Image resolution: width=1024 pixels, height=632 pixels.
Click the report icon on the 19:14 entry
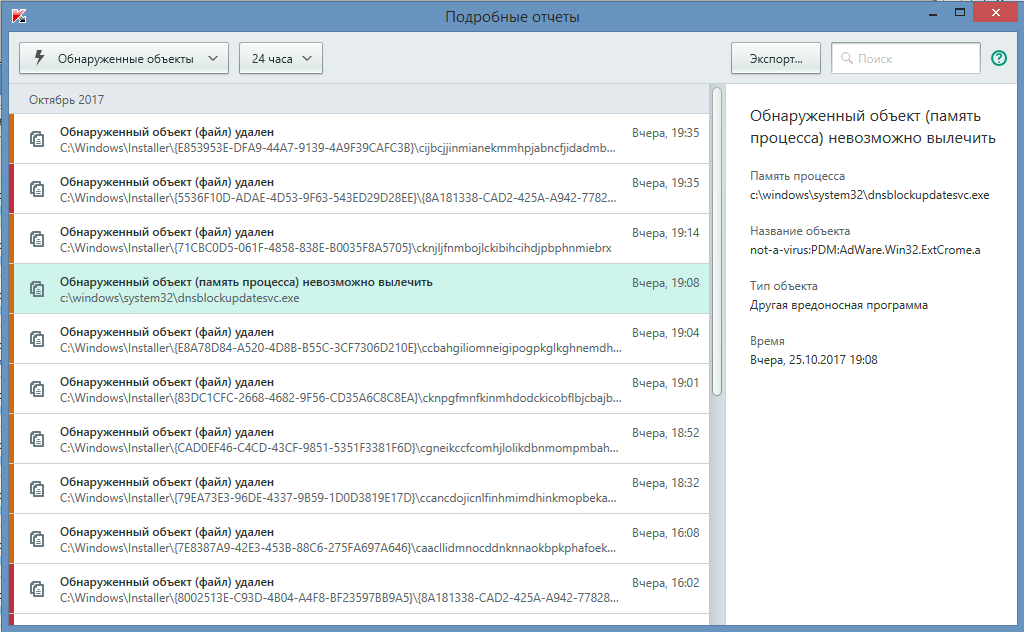37,239
